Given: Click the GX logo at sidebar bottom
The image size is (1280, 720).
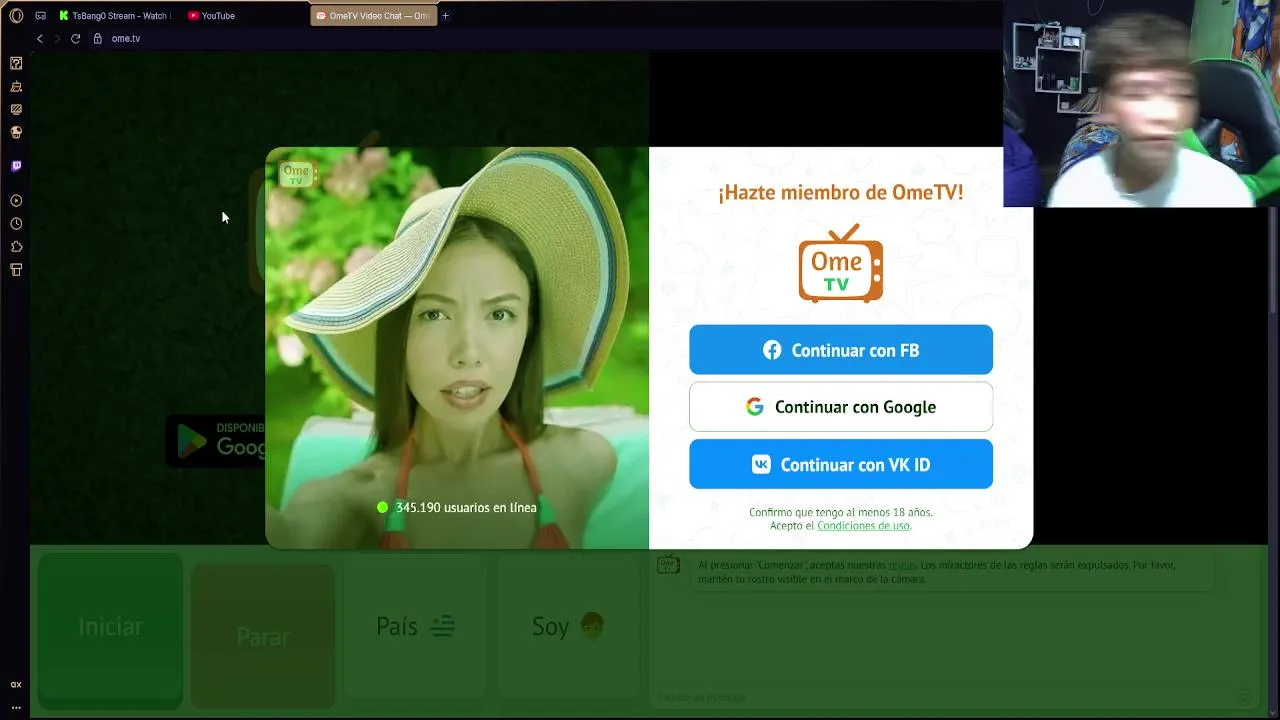Looking at the screenshot, I should point(16,685).
